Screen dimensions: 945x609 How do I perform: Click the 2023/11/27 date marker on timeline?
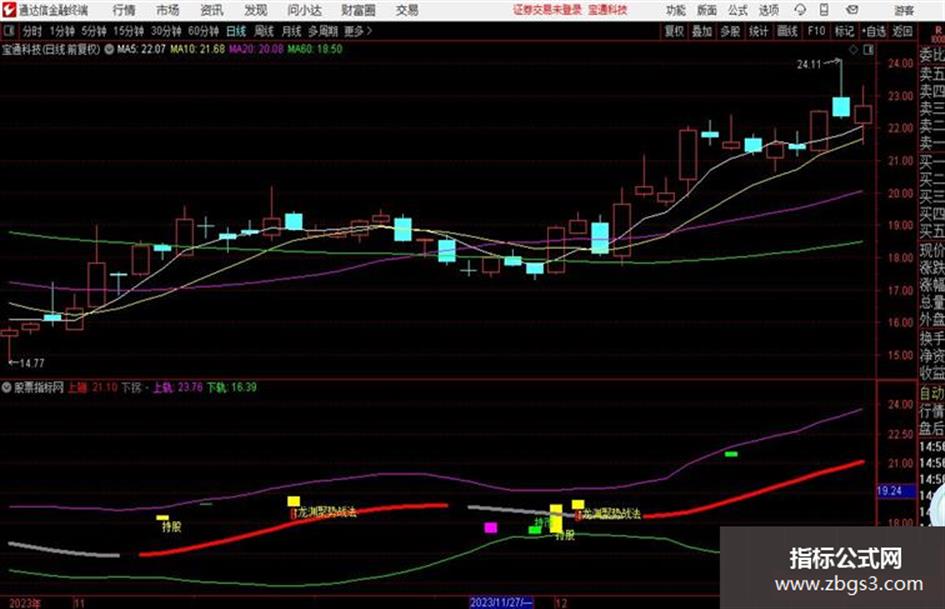click(x=501, y=602)
